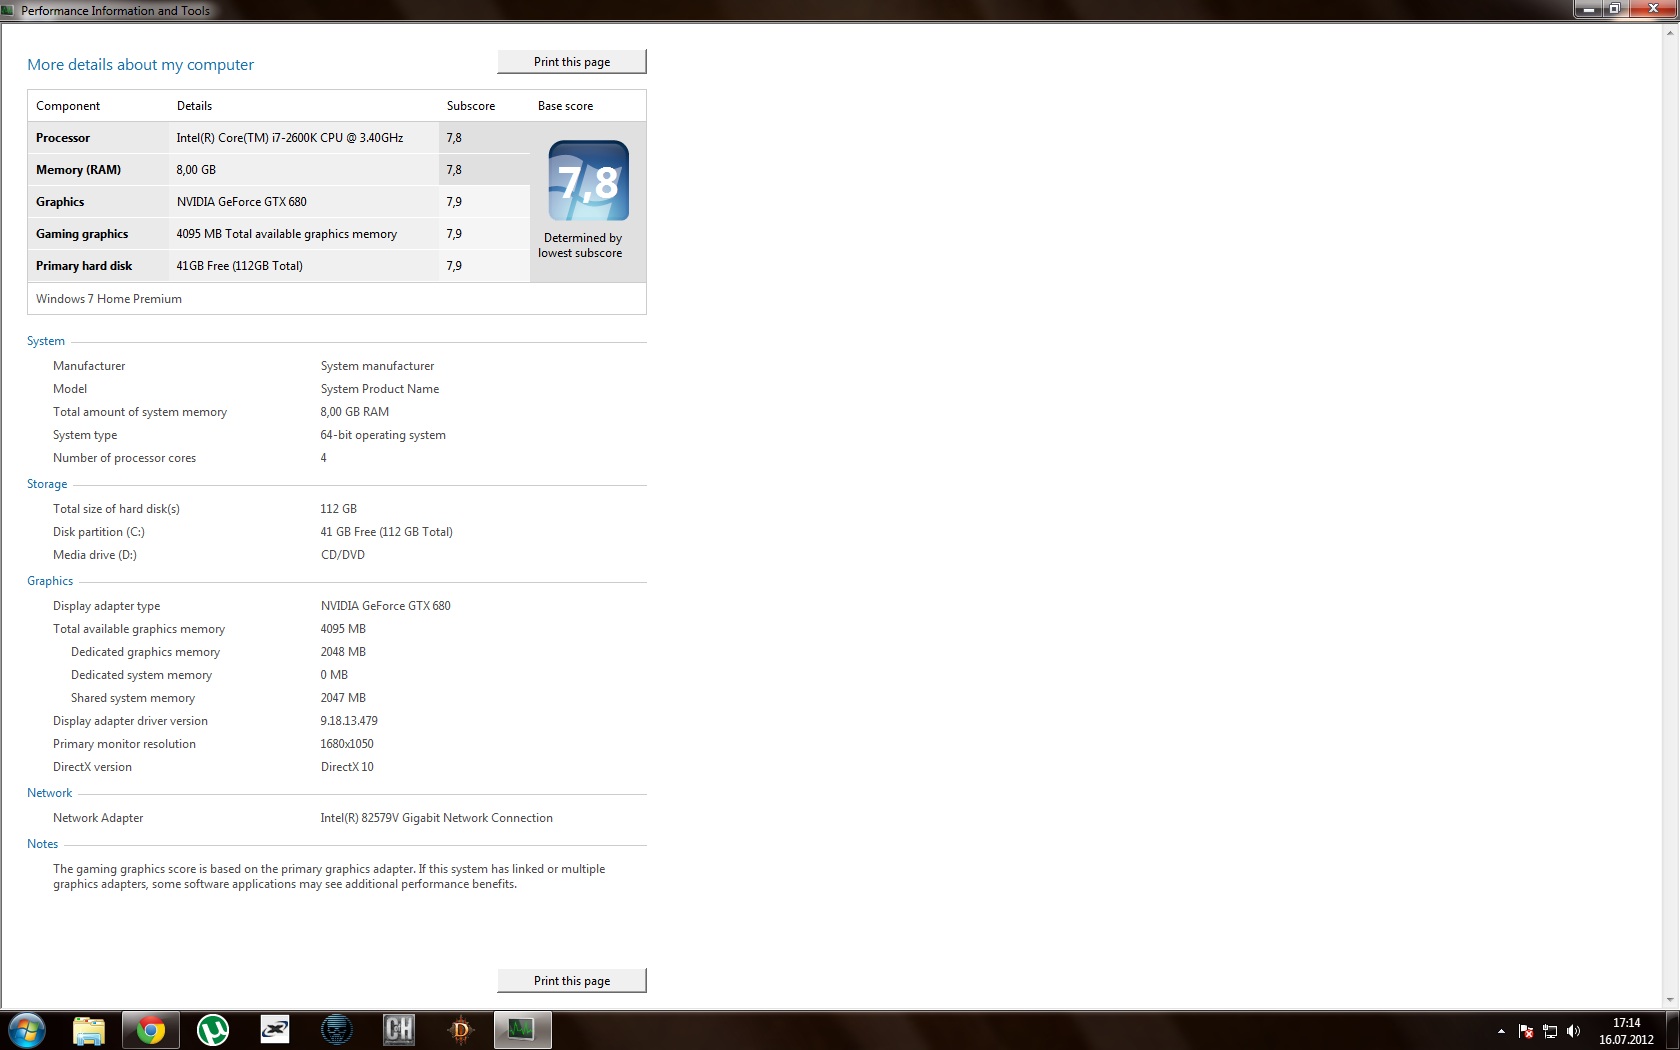Click the scrollbar down arrow

(1670, 1000)
